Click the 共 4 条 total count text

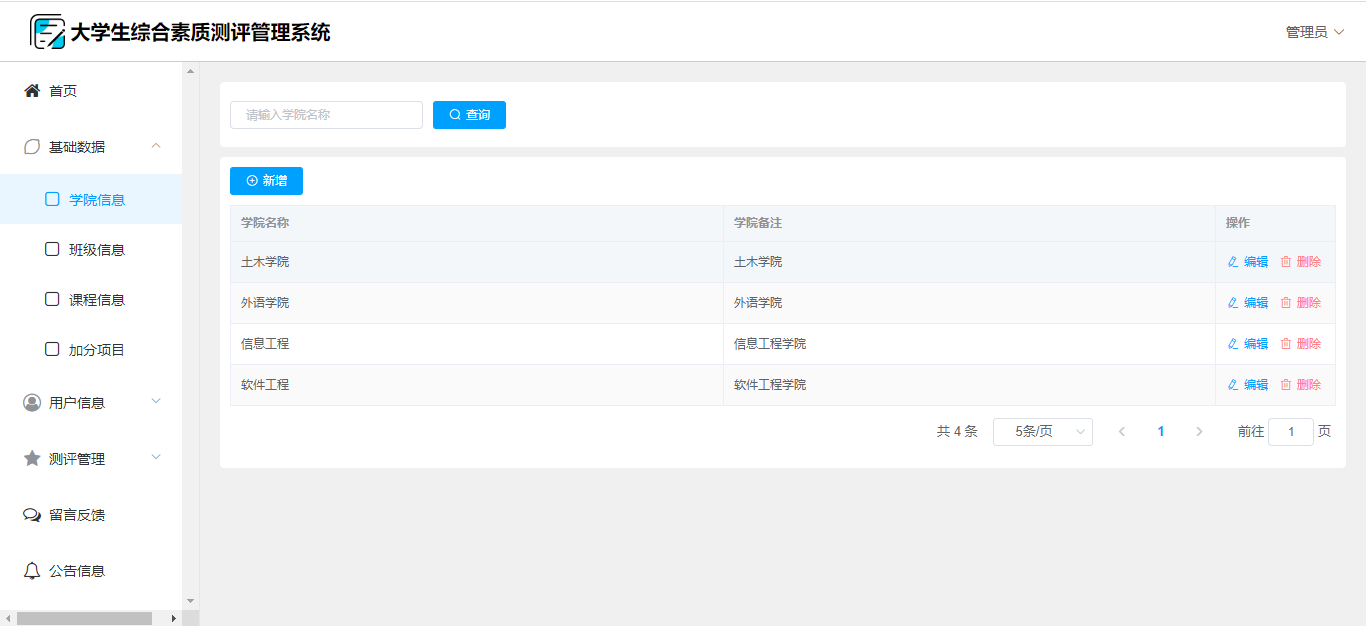(957, 432)
